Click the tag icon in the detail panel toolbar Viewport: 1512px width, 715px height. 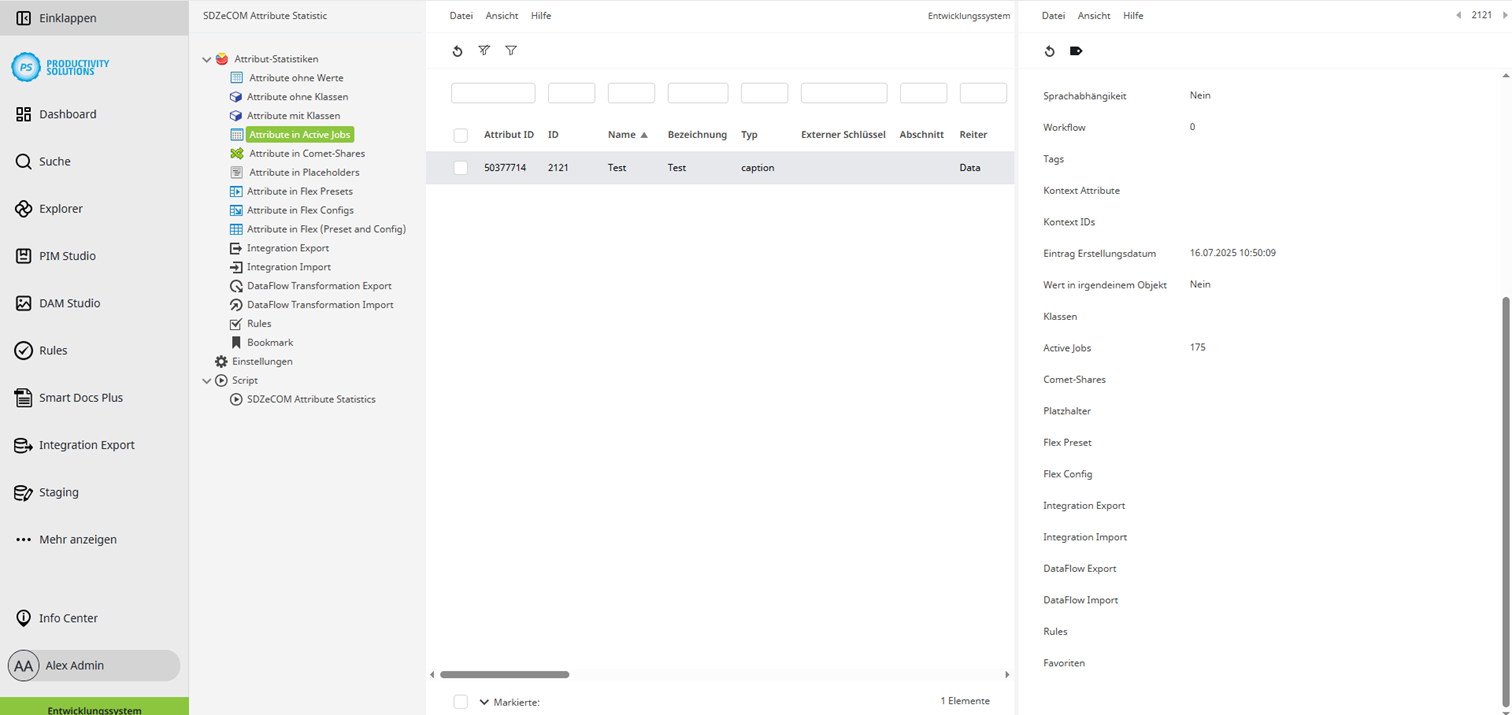(x=1074, y=50)
